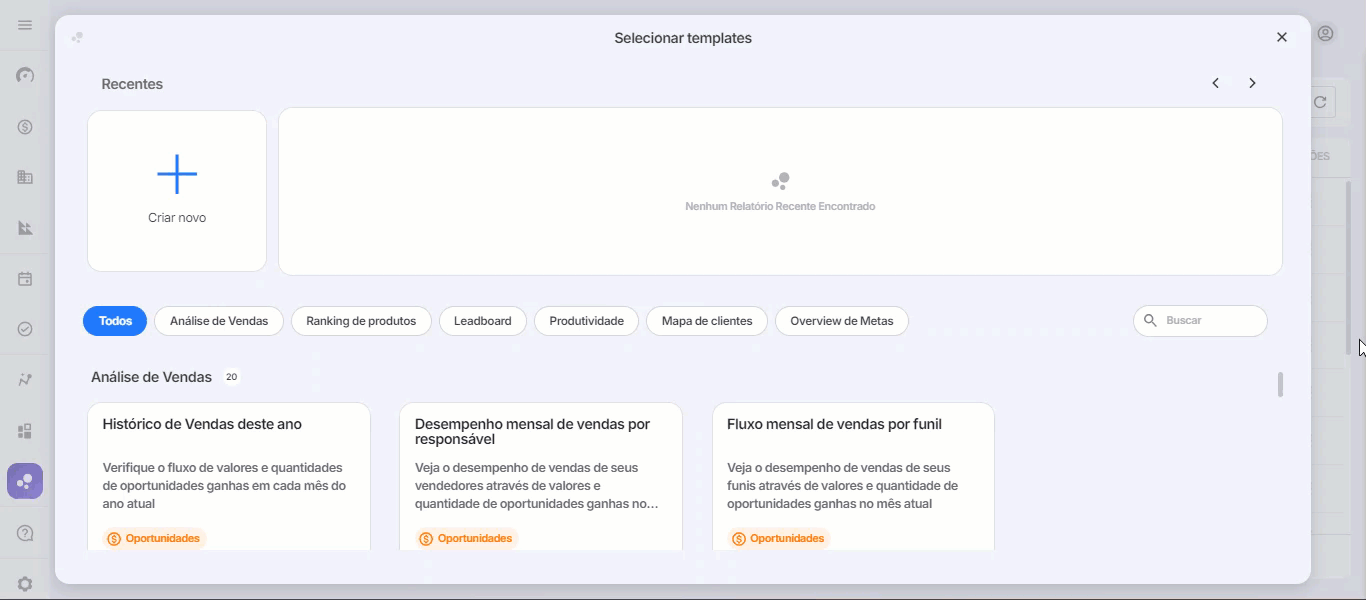Click the magnifier icon in search box
This screenshot has height=600, width=1366.
click(x=1150, y=321)
